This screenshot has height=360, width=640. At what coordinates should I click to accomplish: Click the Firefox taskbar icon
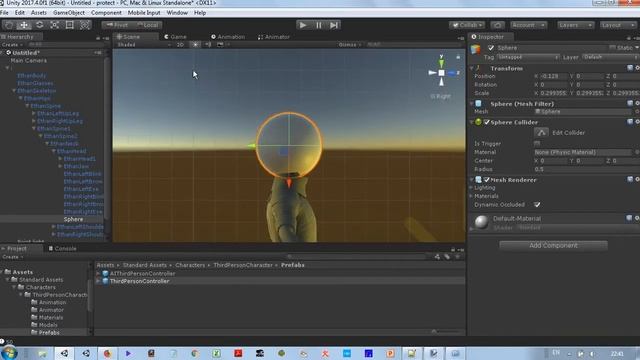[x=107, y=353]
